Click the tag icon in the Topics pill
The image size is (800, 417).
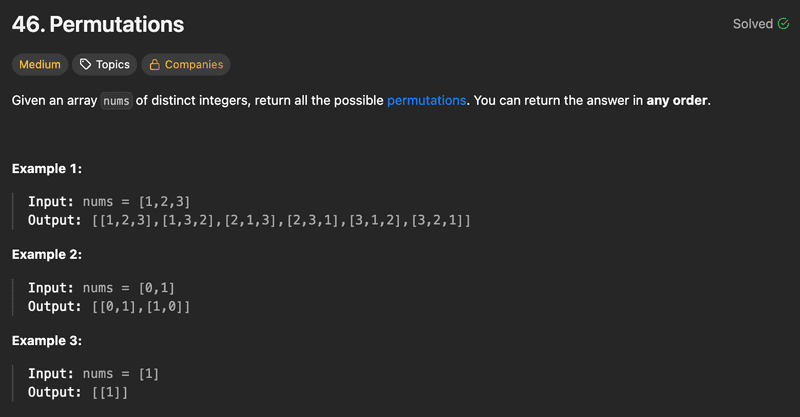[x=85, y=65]
